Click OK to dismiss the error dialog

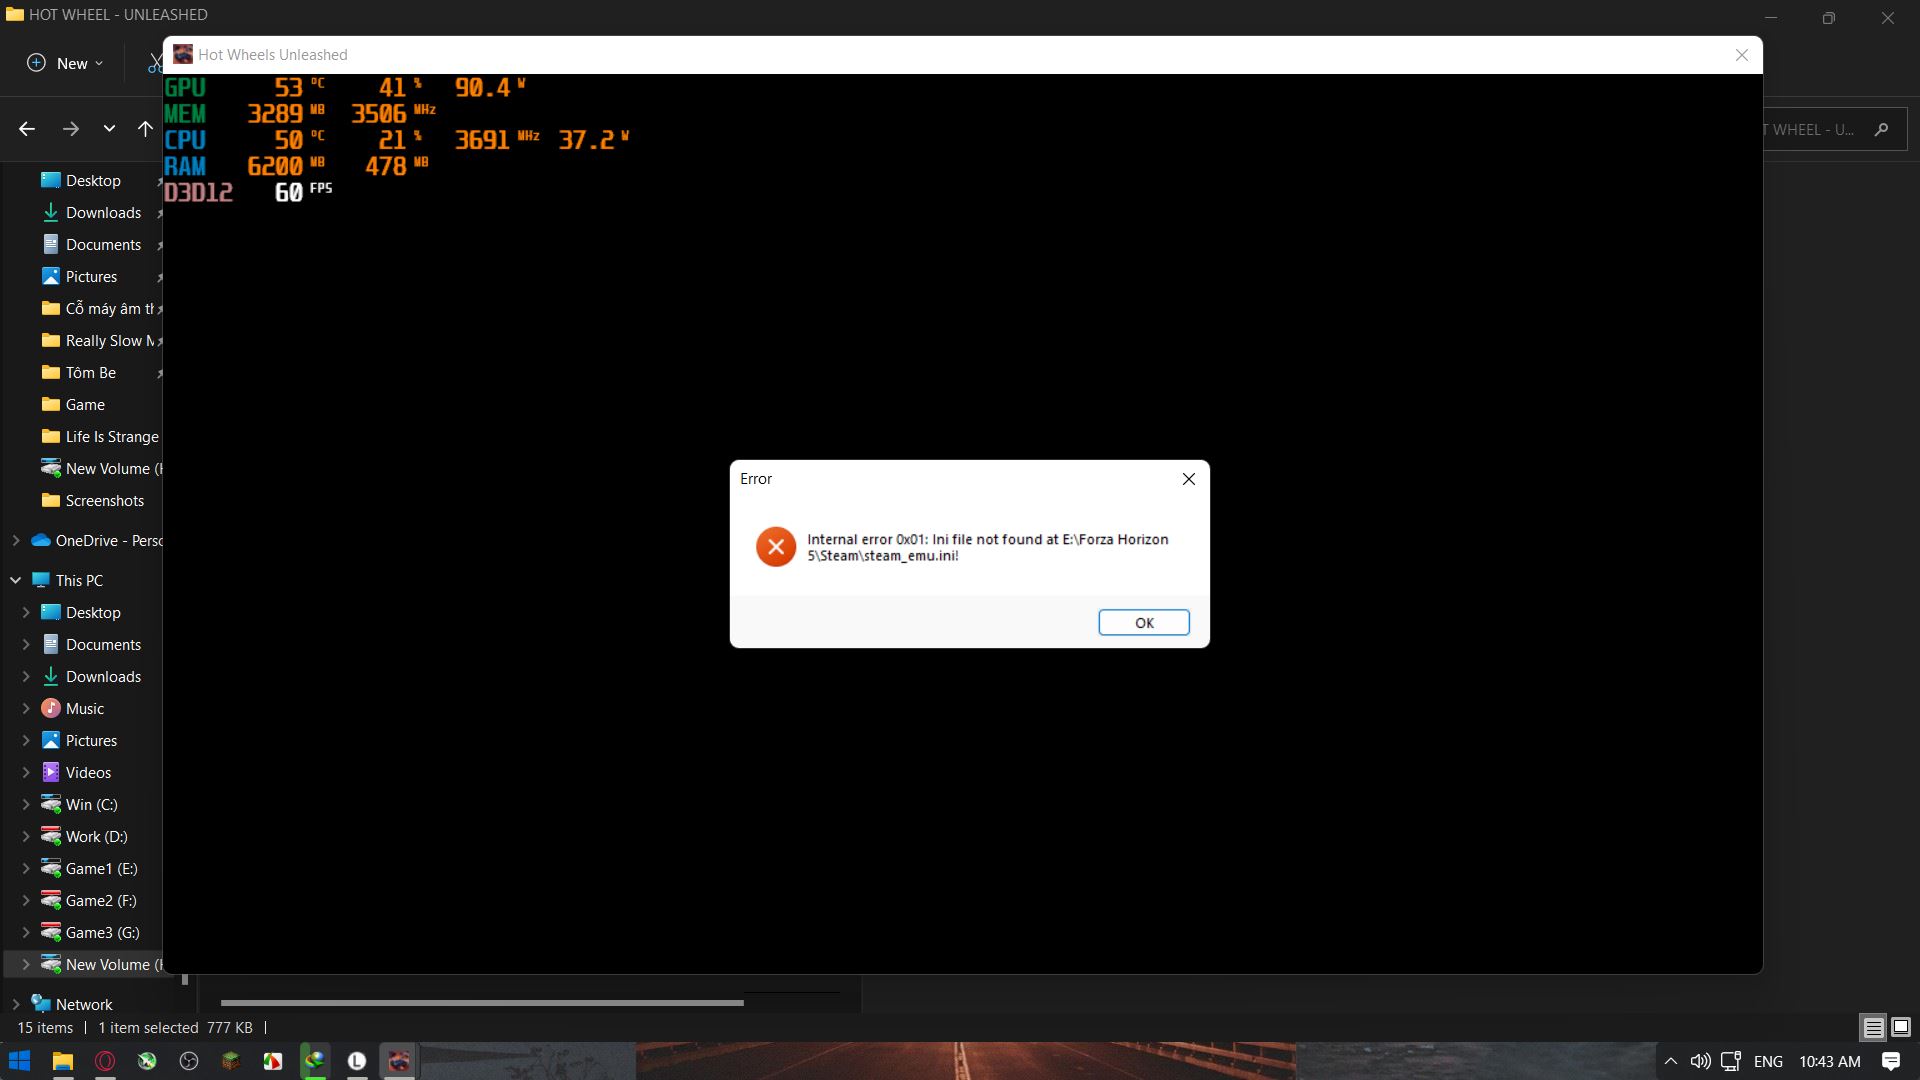point(1142,621)
